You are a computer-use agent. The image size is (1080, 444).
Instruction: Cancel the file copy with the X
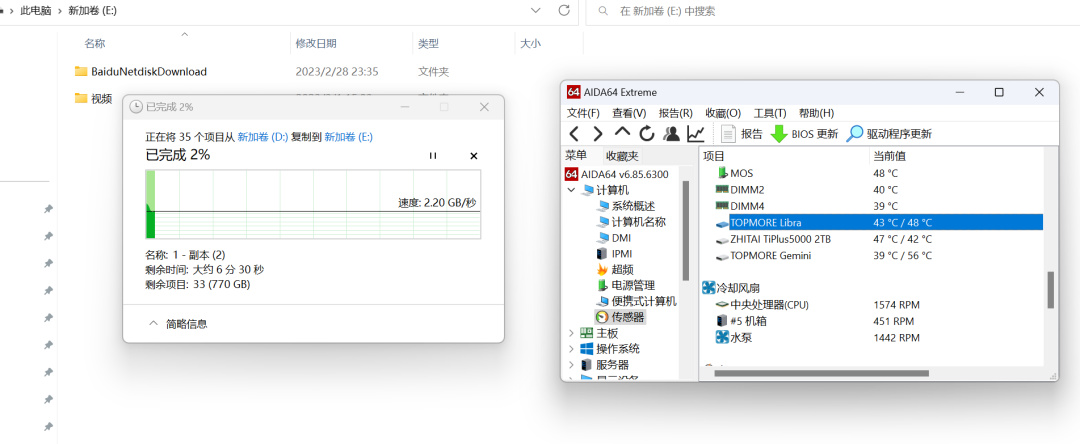[x=473, y=156]
